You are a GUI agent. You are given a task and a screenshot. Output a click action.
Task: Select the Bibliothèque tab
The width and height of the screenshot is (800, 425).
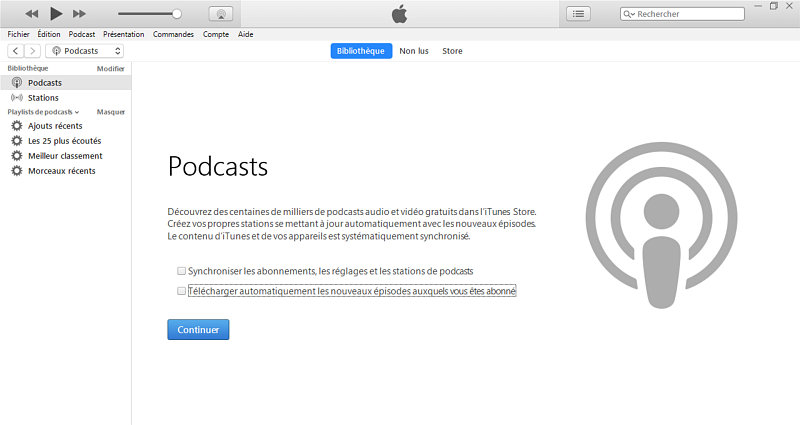point(361,51)
